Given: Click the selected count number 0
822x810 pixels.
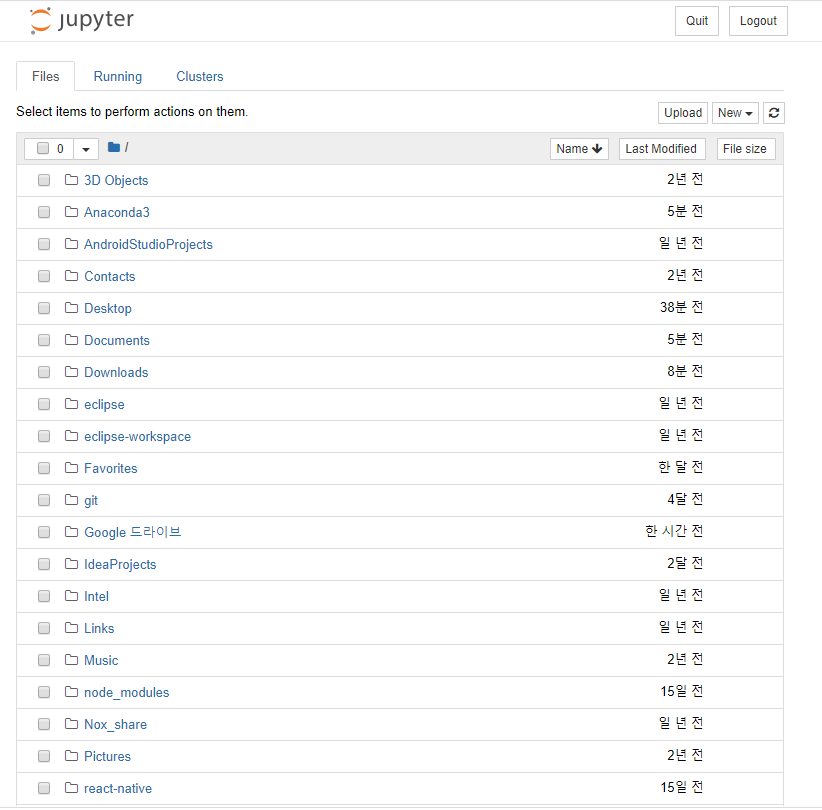Looking at the screenshot, I should [x=60, y=149].
